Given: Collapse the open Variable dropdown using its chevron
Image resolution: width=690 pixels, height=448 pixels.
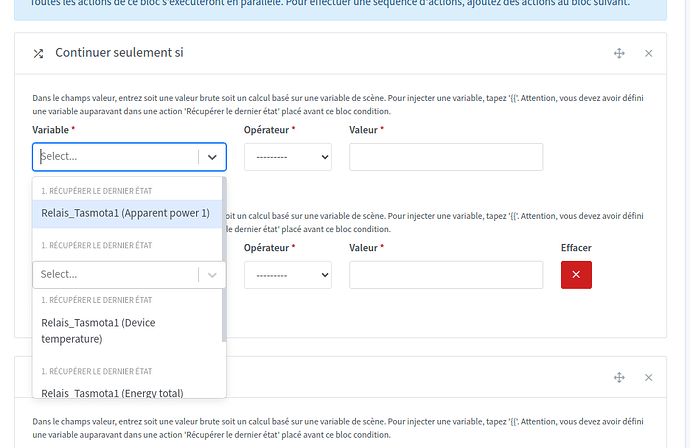Looking at the screenshot, I should click(x=212, y=157).
